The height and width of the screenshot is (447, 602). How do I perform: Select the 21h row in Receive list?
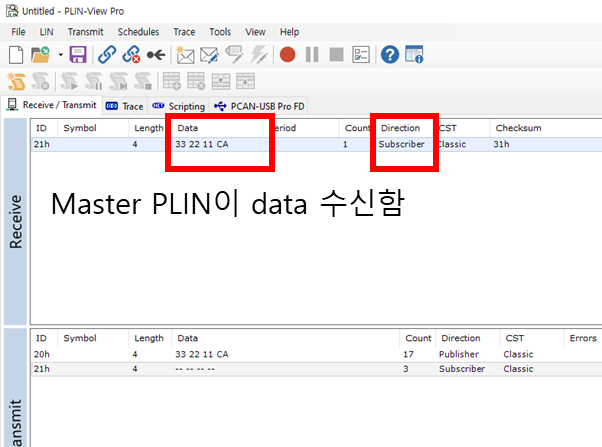pyautogui.click(x=316, y=144)
